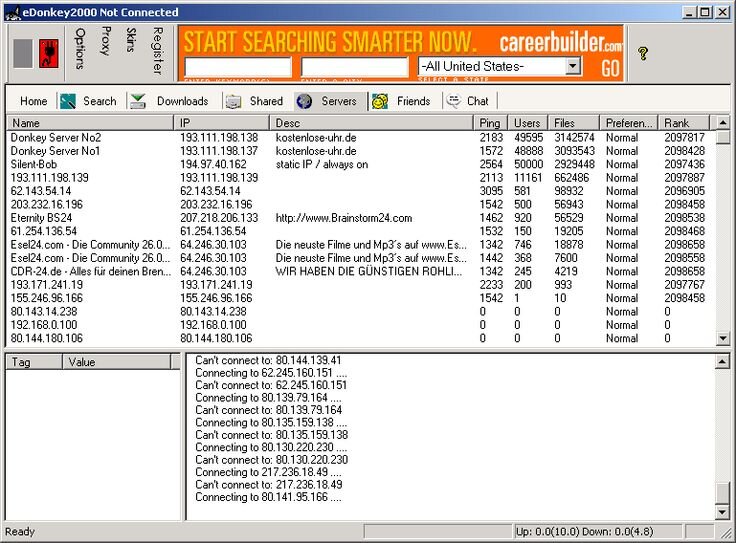Switch to the Search tab

(x=100, y=101)
